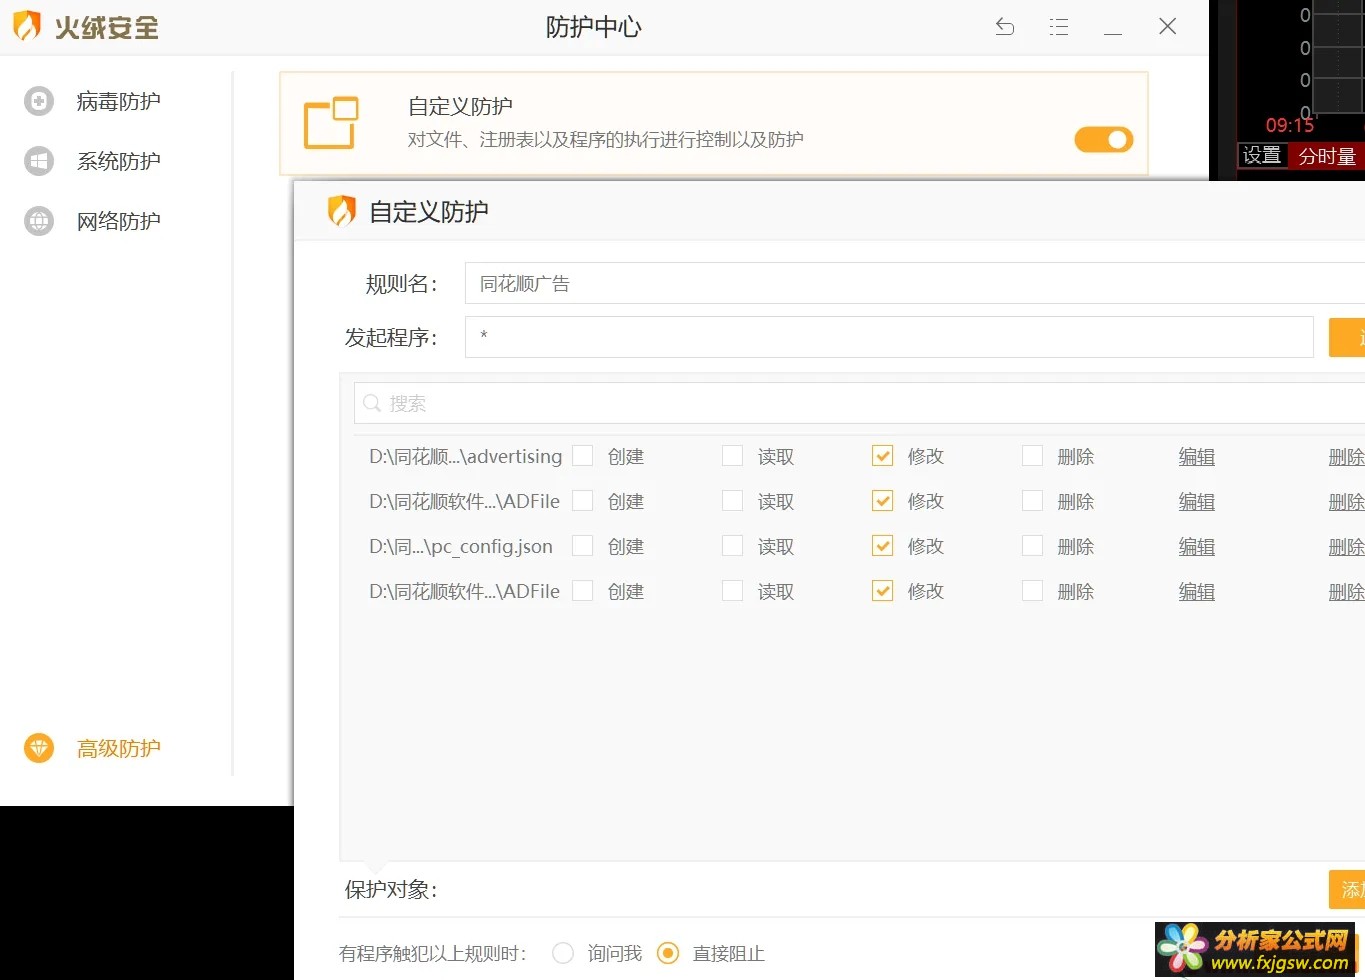Click the Huorong flame logo in title bar

tap(27, 26)
